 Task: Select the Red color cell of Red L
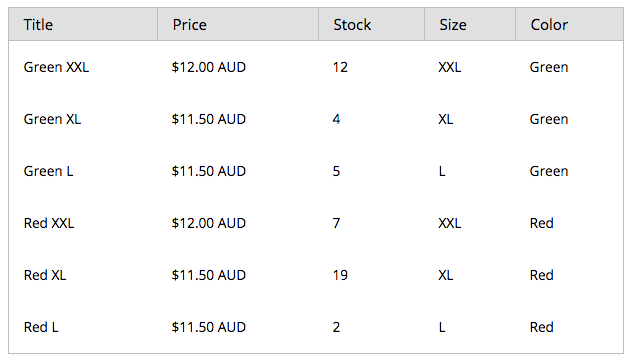tap(542, 327)
